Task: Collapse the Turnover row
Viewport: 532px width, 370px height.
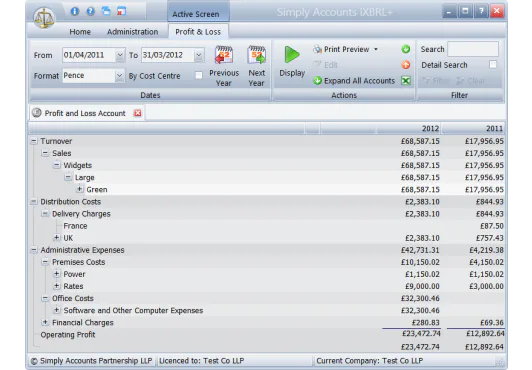Action: pyautogui.click(x=34, y=141)
